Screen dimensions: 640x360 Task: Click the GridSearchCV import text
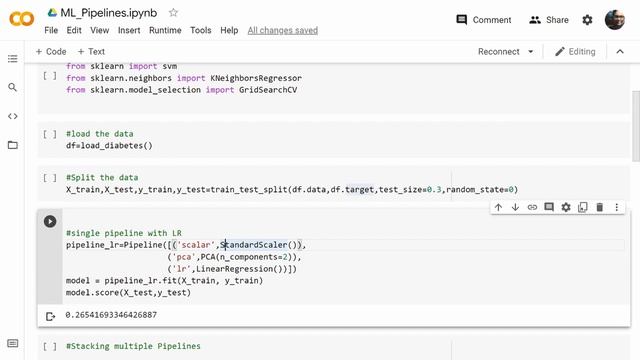coord(268,90)
